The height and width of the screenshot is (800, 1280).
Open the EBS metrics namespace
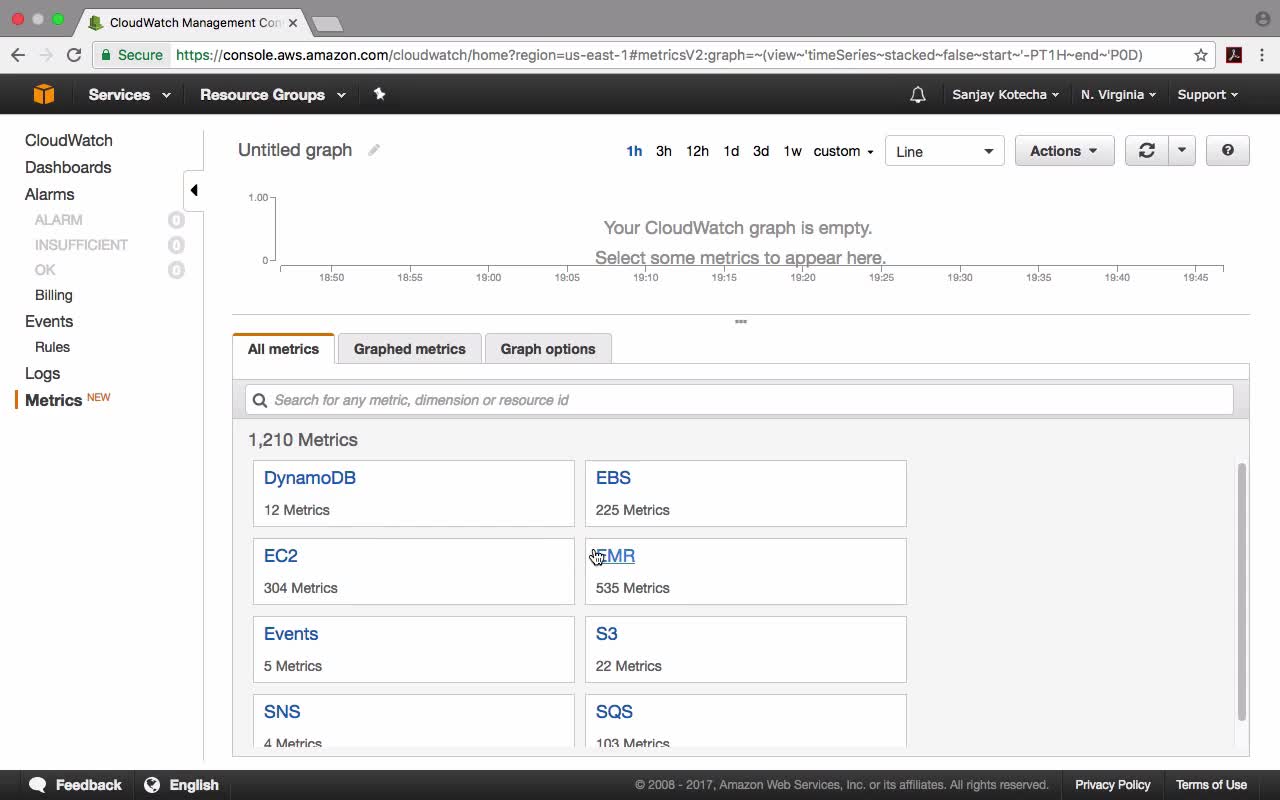pyautogui.click(x=613, y=478)
